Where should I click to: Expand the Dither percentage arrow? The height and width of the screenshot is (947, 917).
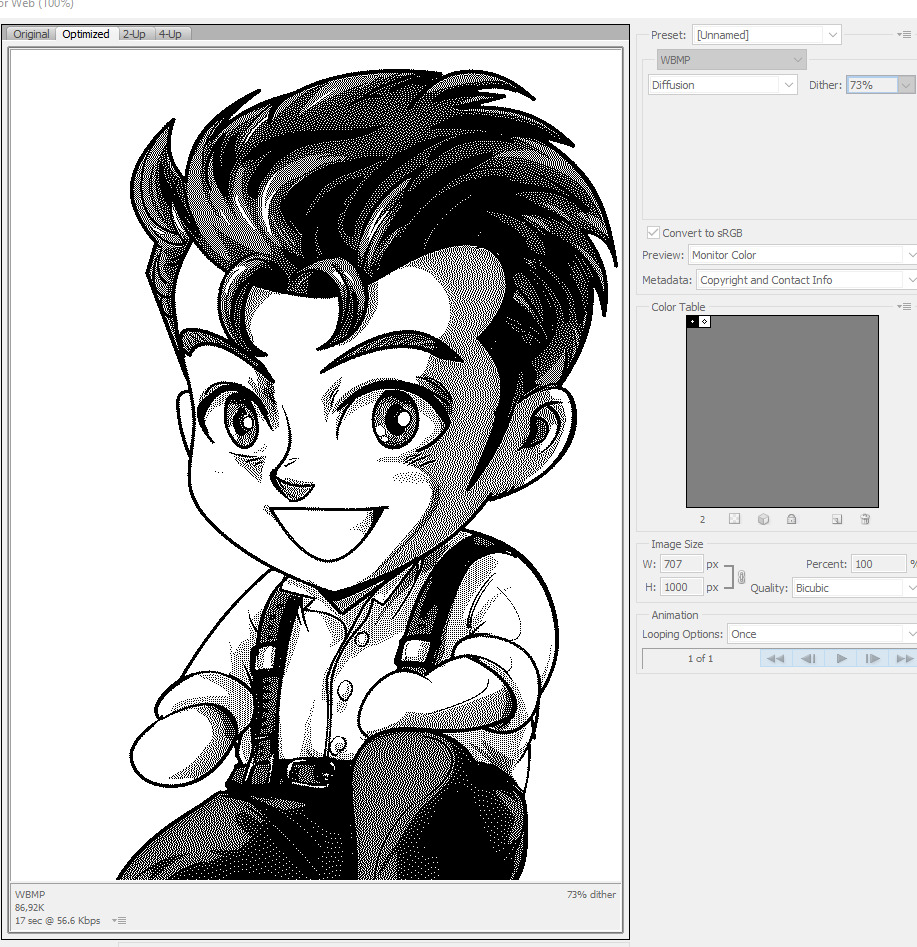[x=906, y=85]
